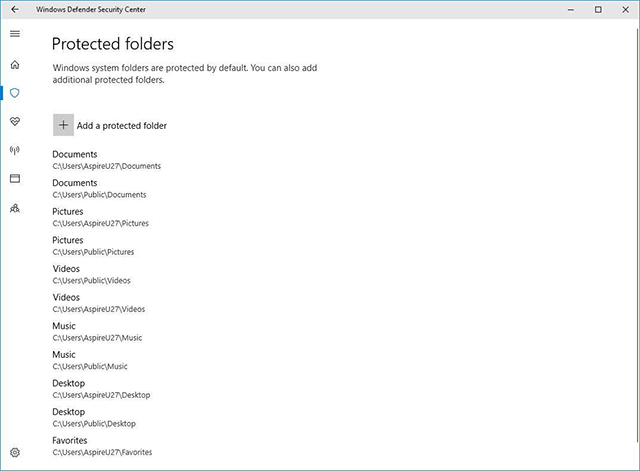Open the hamburger navigation menu
The image size is (640, 471).
point(15,33)
